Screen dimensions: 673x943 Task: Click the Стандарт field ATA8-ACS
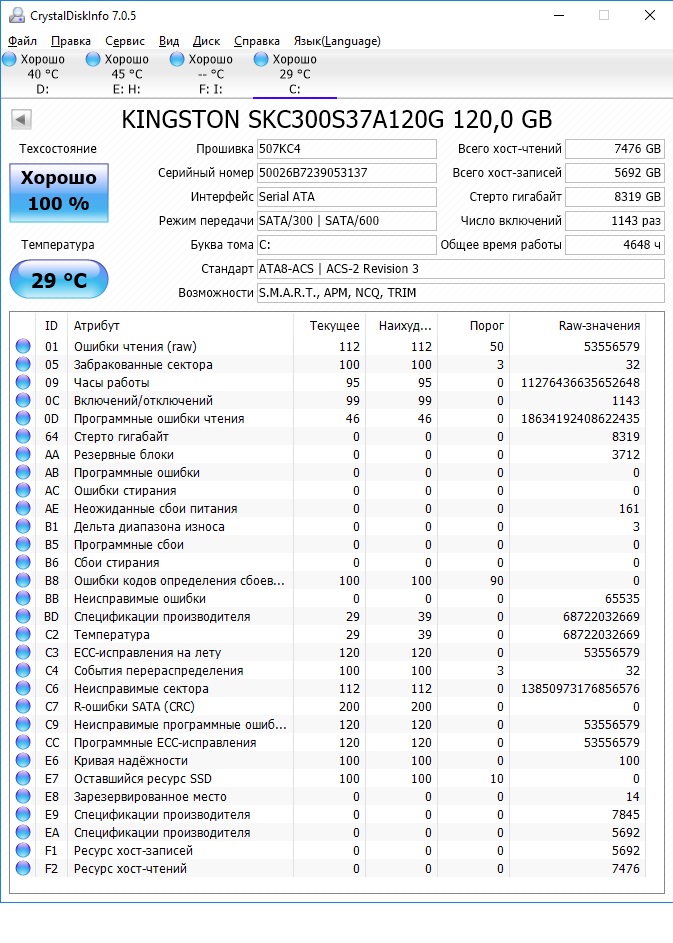click(x=461, y=269)
